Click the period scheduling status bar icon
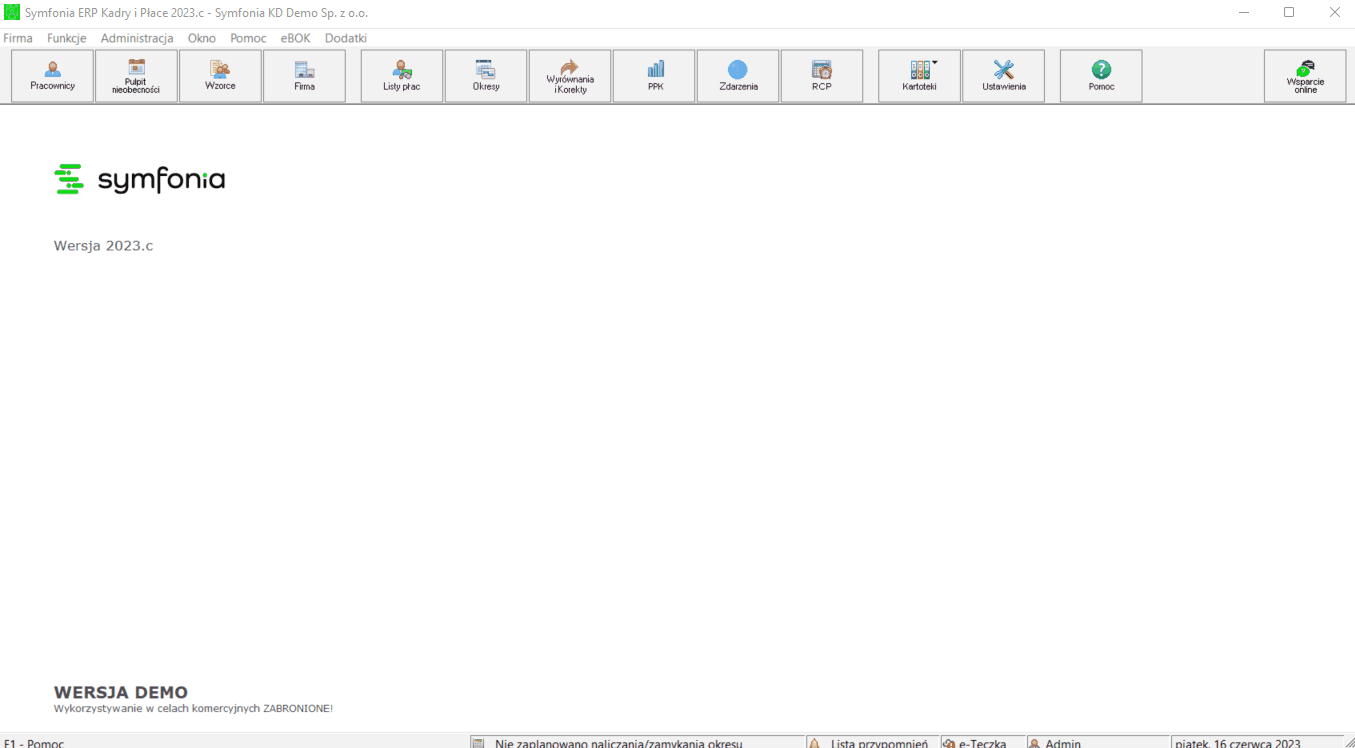The image size is (1355, 748). pyautogui.click(x=479, y=743)
